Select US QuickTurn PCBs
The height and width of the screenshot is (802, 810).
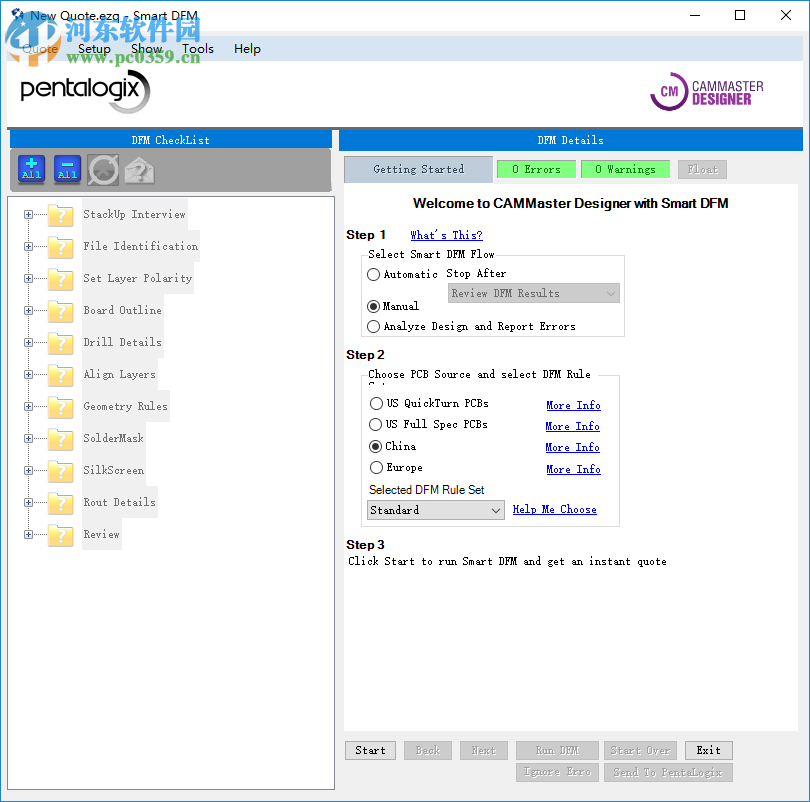click(376, 404)
